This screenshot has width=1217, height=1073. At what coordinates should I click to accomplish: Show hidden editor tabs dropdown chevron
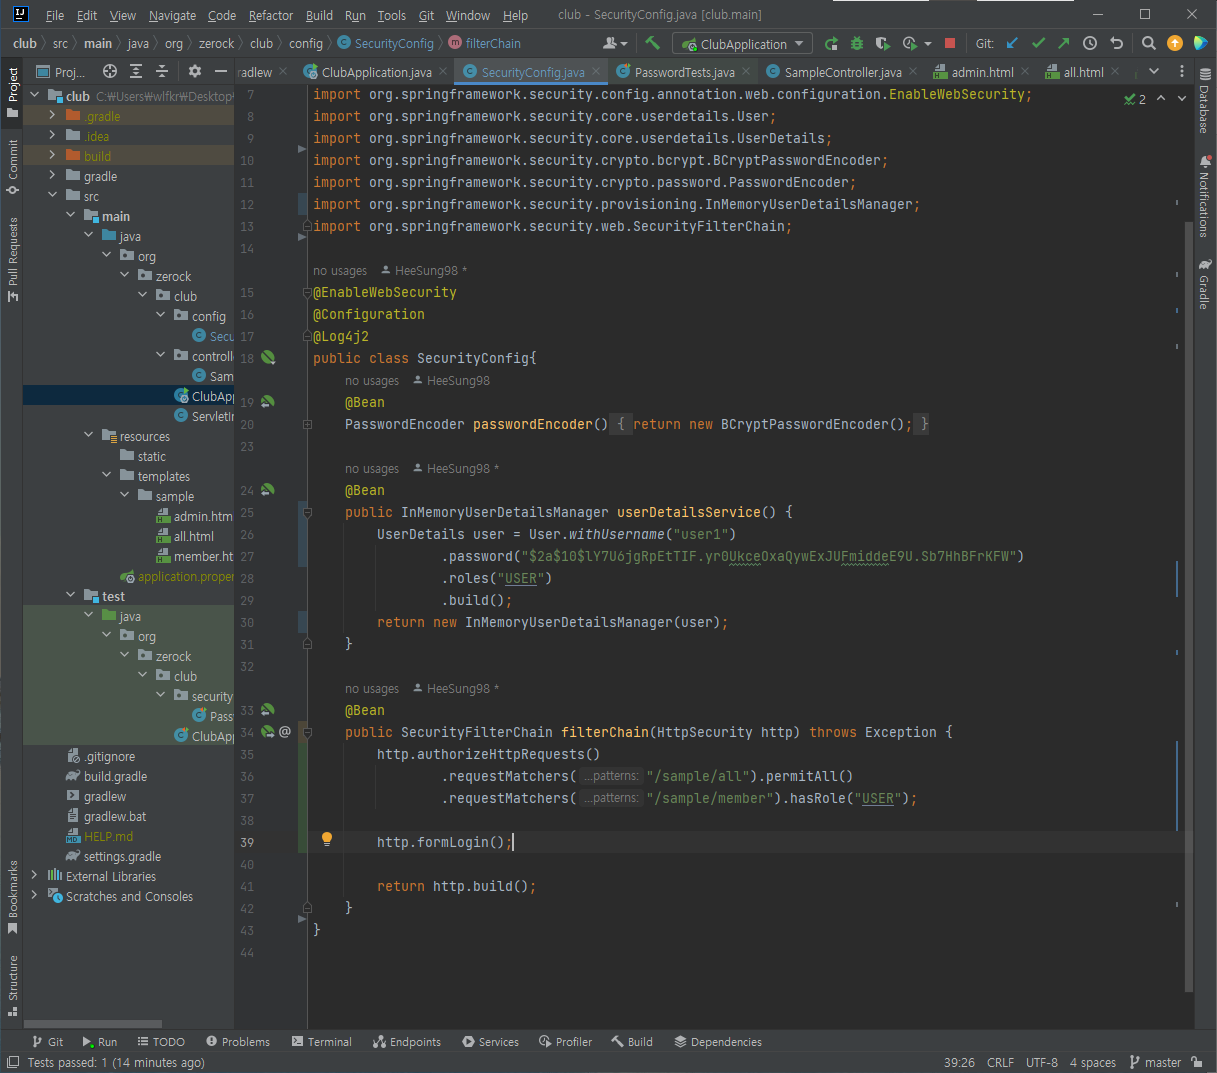(1154, 71)
